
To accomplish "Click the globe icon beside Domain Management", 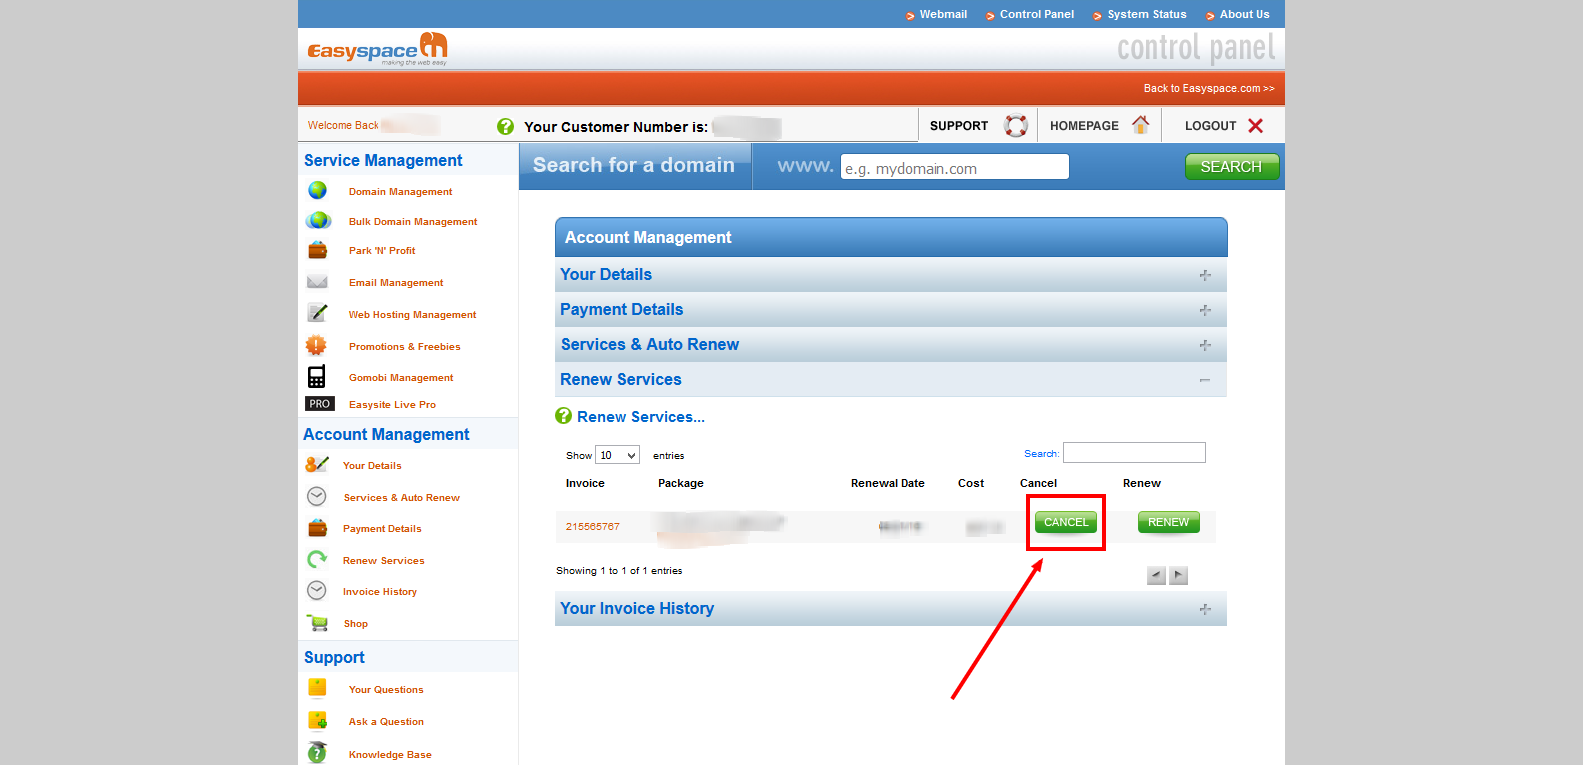I will (x=318, y=190).
